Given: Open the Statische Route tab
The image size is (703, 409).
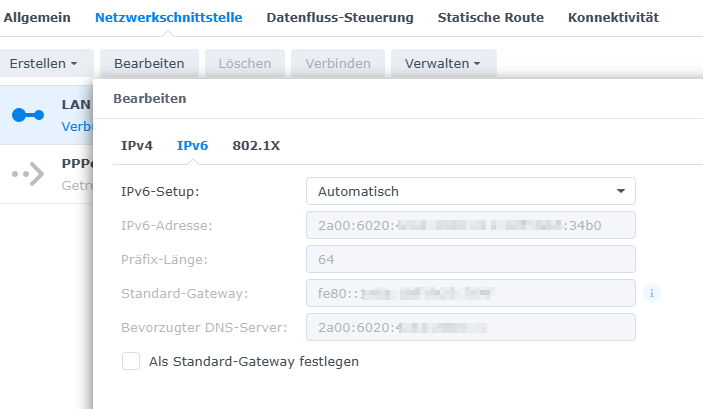Looking at the screenshot, I should coord(491,17).
